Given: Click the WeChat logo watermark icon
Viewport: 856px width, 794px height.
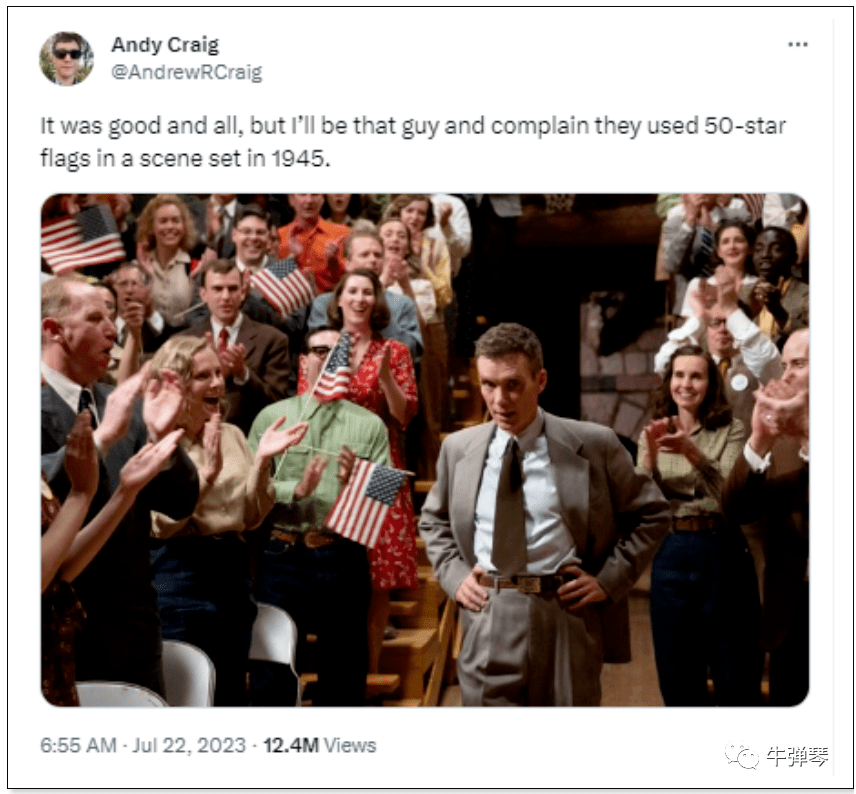Looking at the screenshot, I should pos(741,756).
